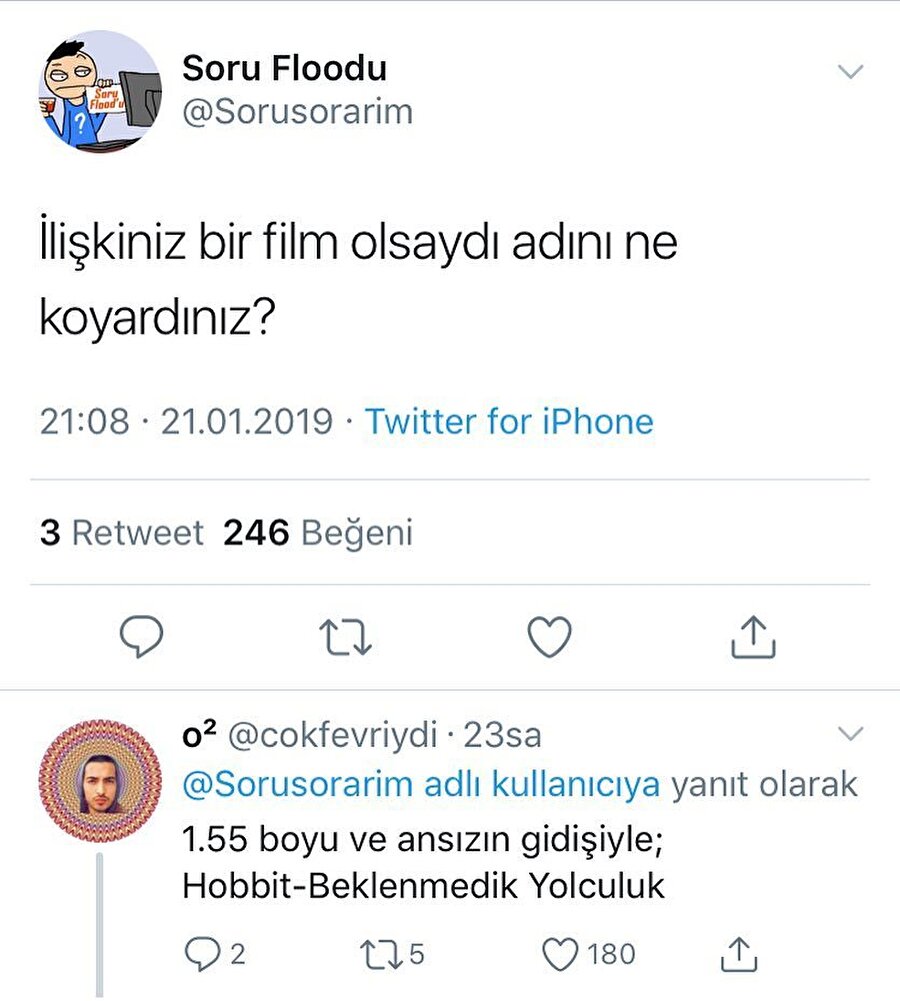Like @cokfevriydi's reply tweet

click(564, 953)
